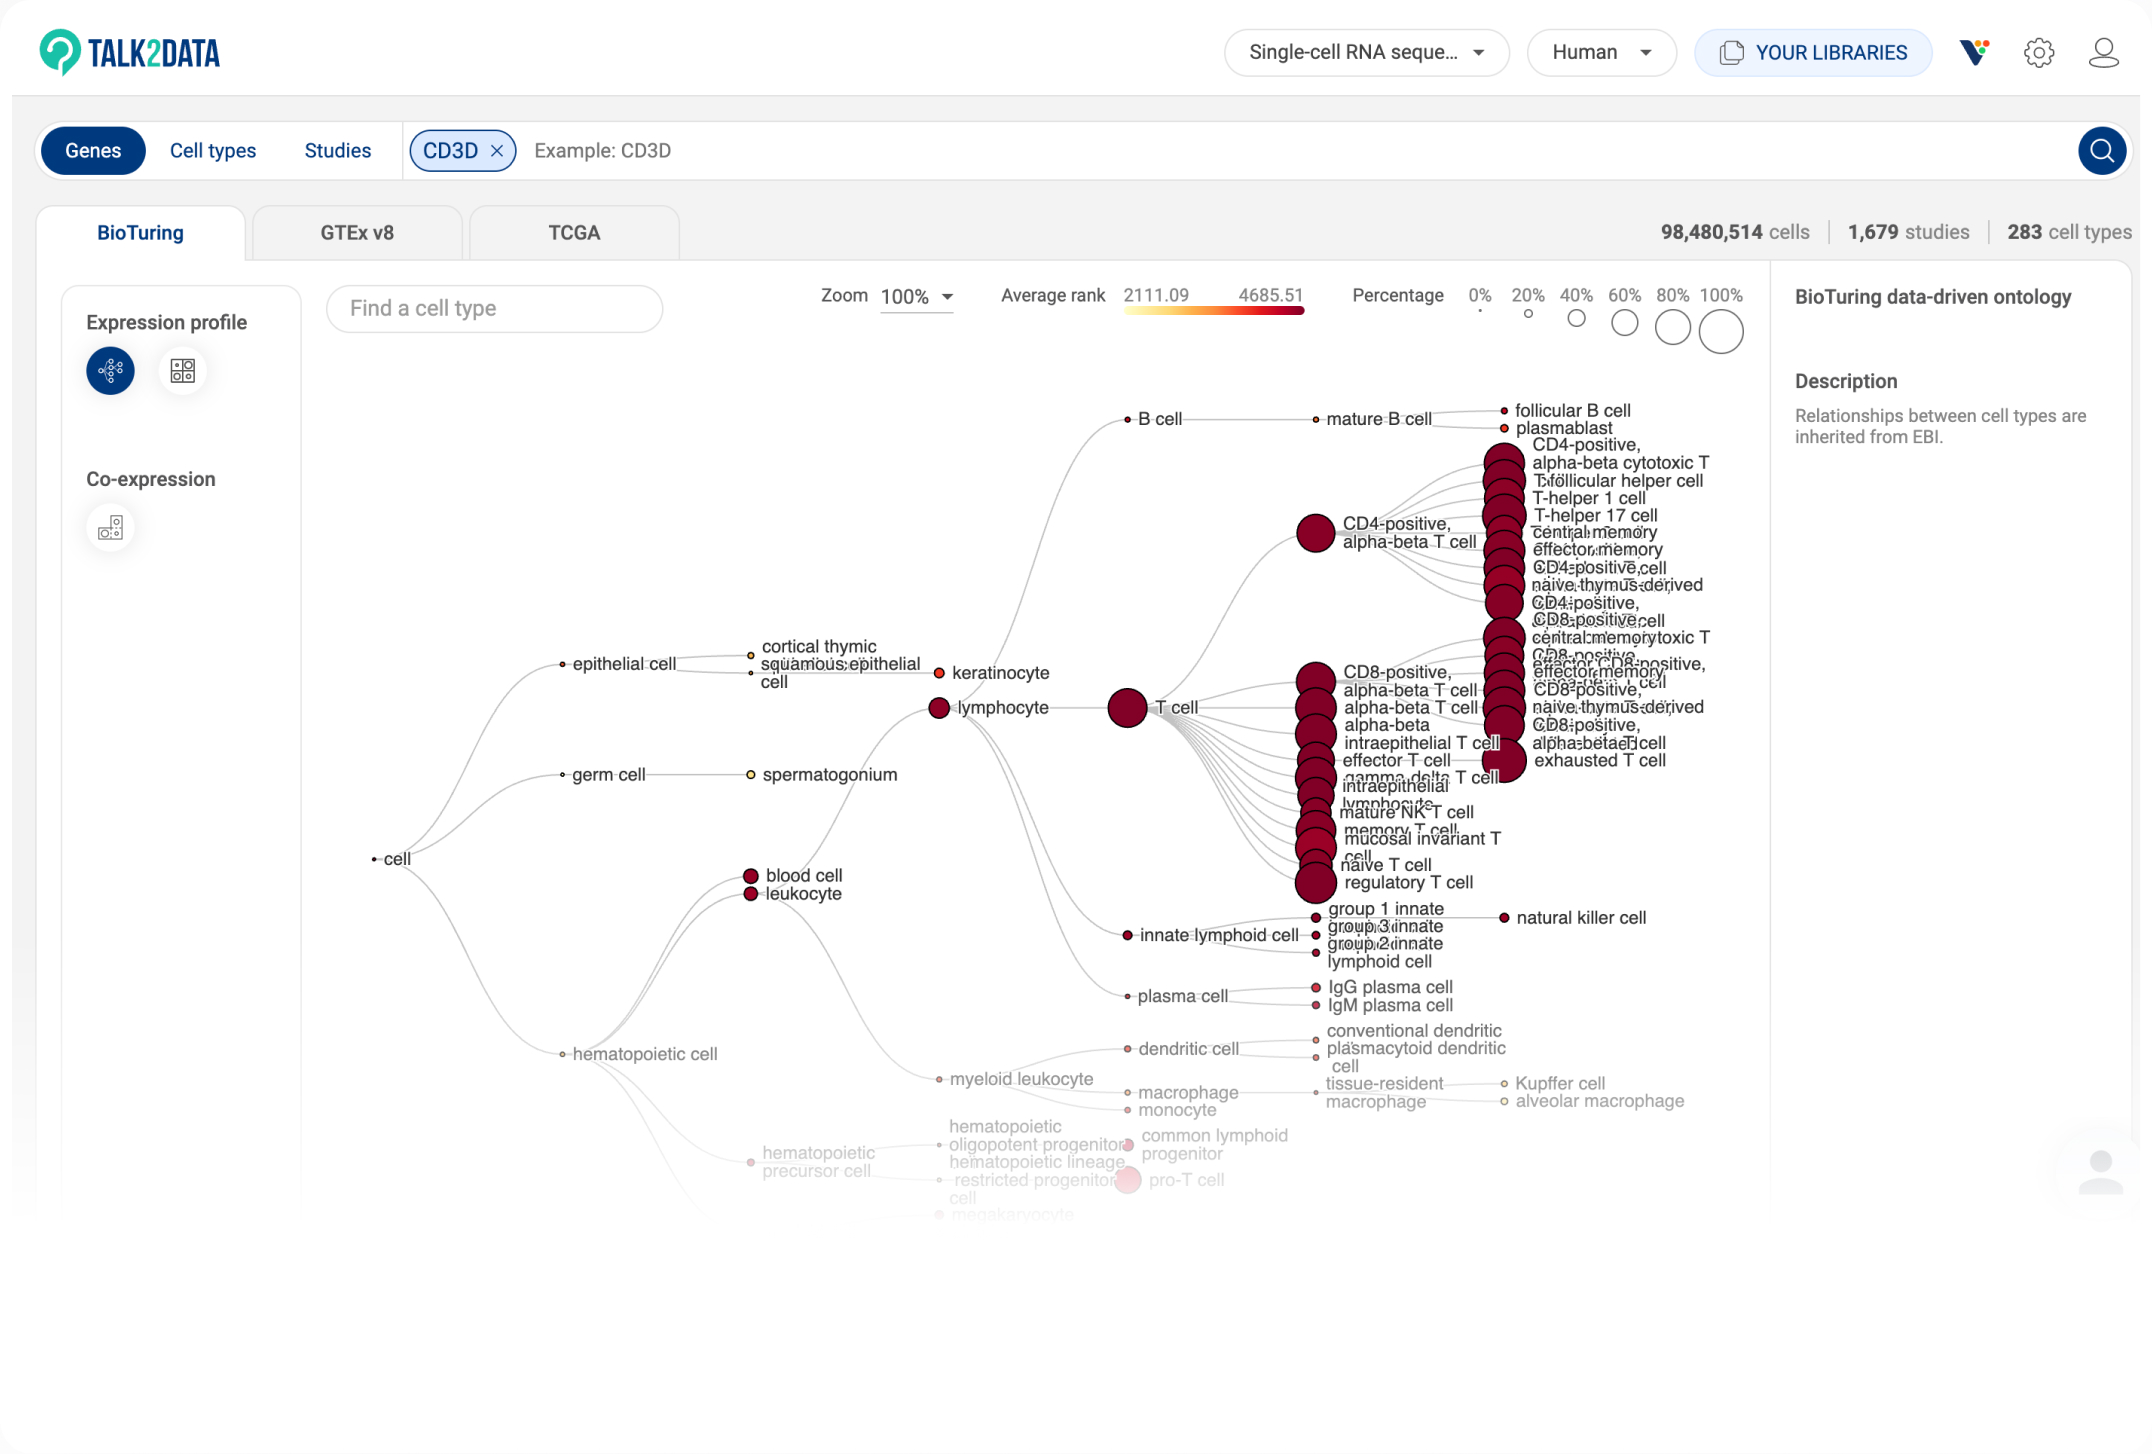The width and height of the screenshot is (2152, 1454).
Task: Open the co-expression view icon
Action: click(110, 527)
